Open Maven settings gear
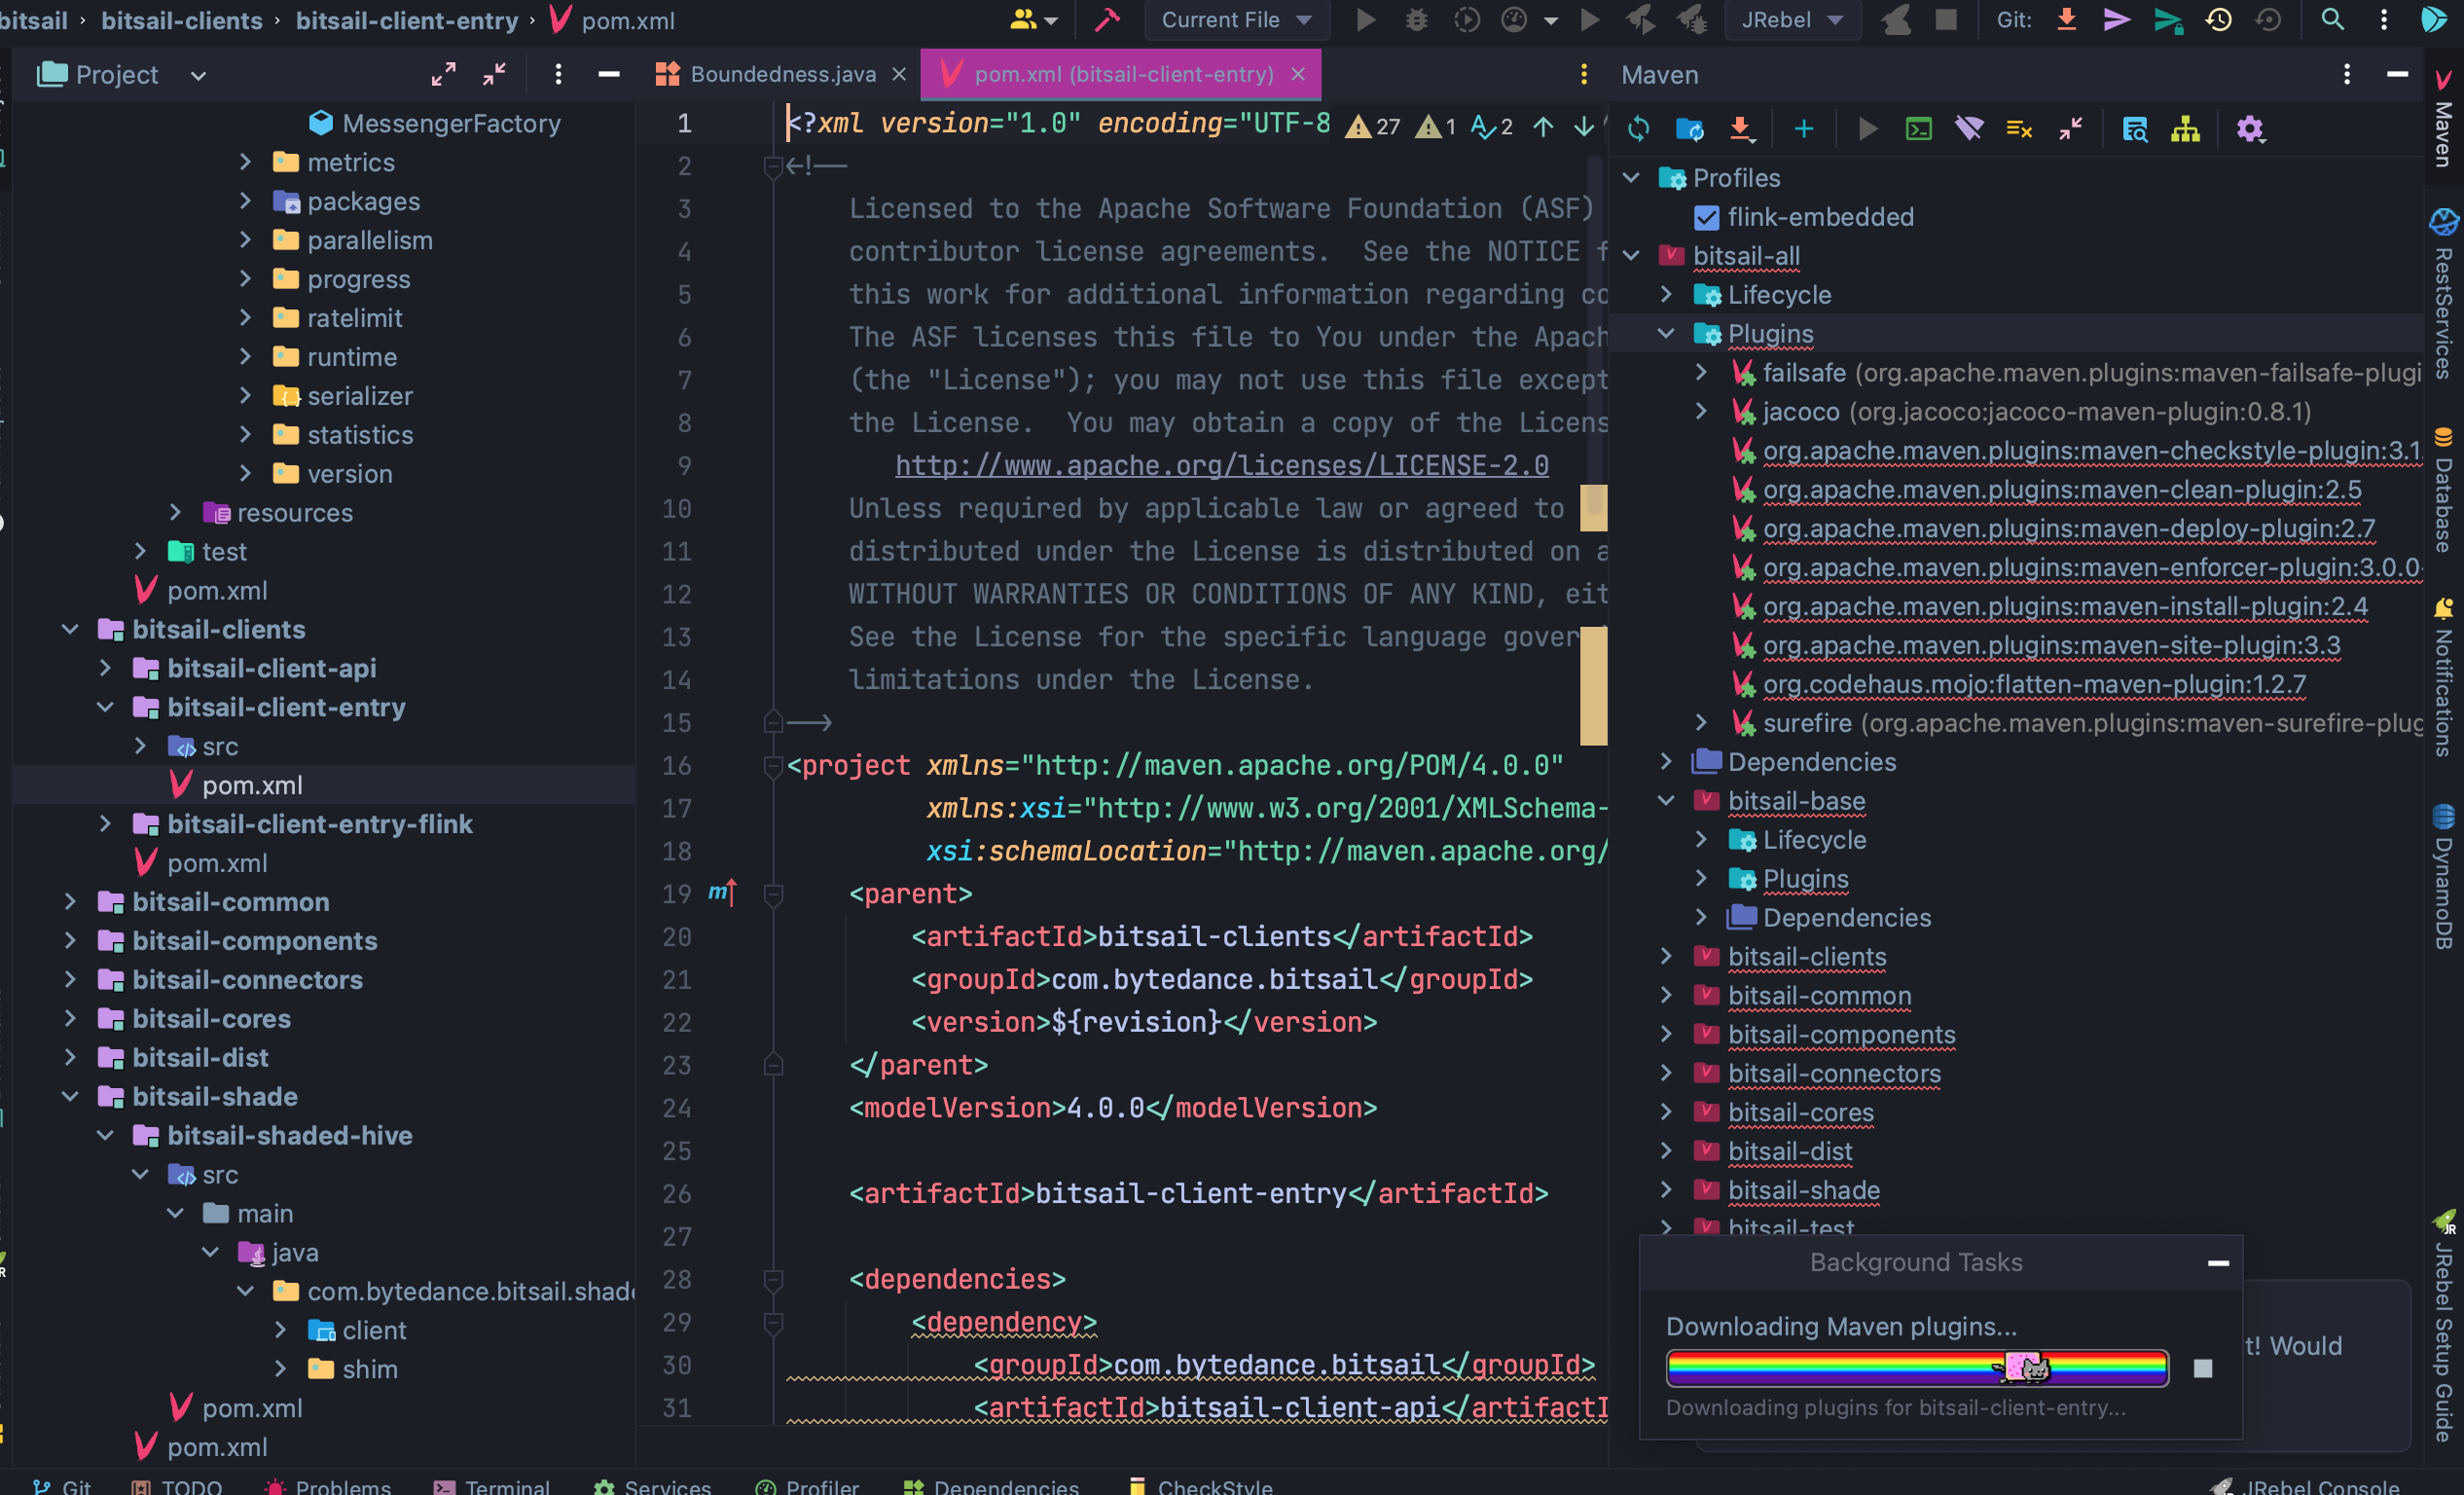Viewport: 2464px width, 1495px height. click(2249, 129)
